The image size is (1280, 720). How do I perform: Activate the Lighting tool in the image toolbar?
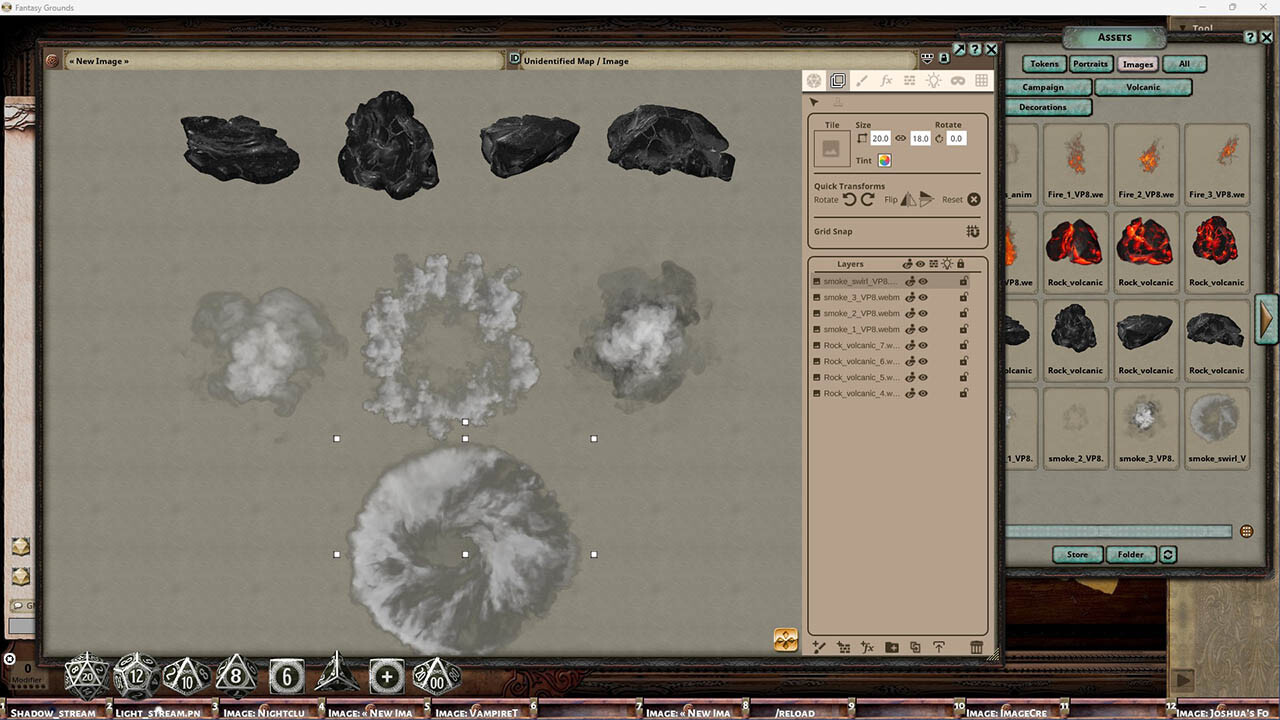(932, 80)
